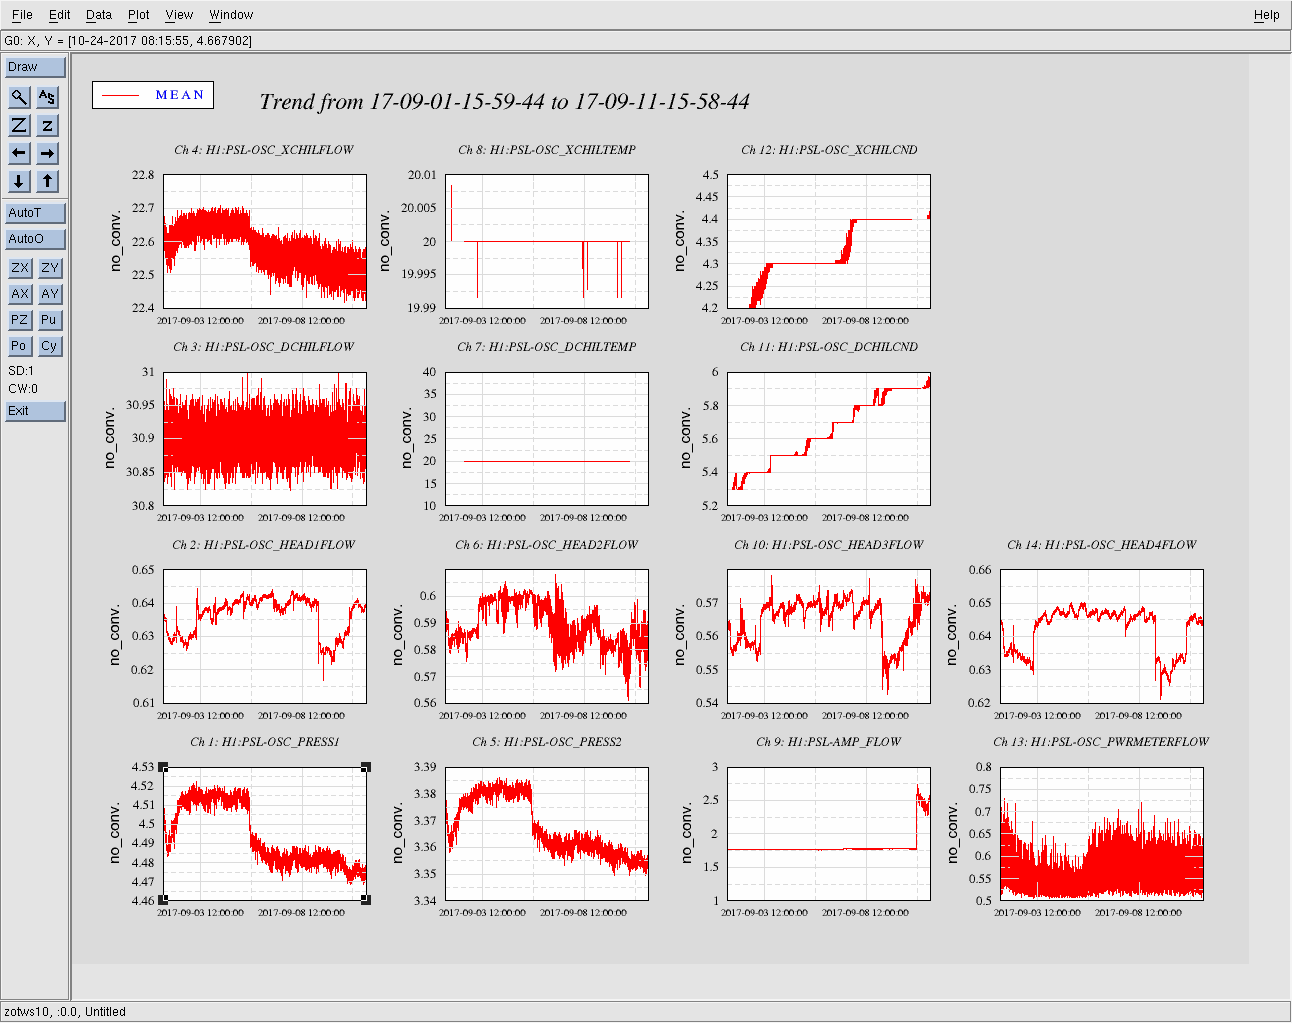Select the PSL-AMP_FLOW graph
Screen dimensions: 1292x1023
point(828,834)
